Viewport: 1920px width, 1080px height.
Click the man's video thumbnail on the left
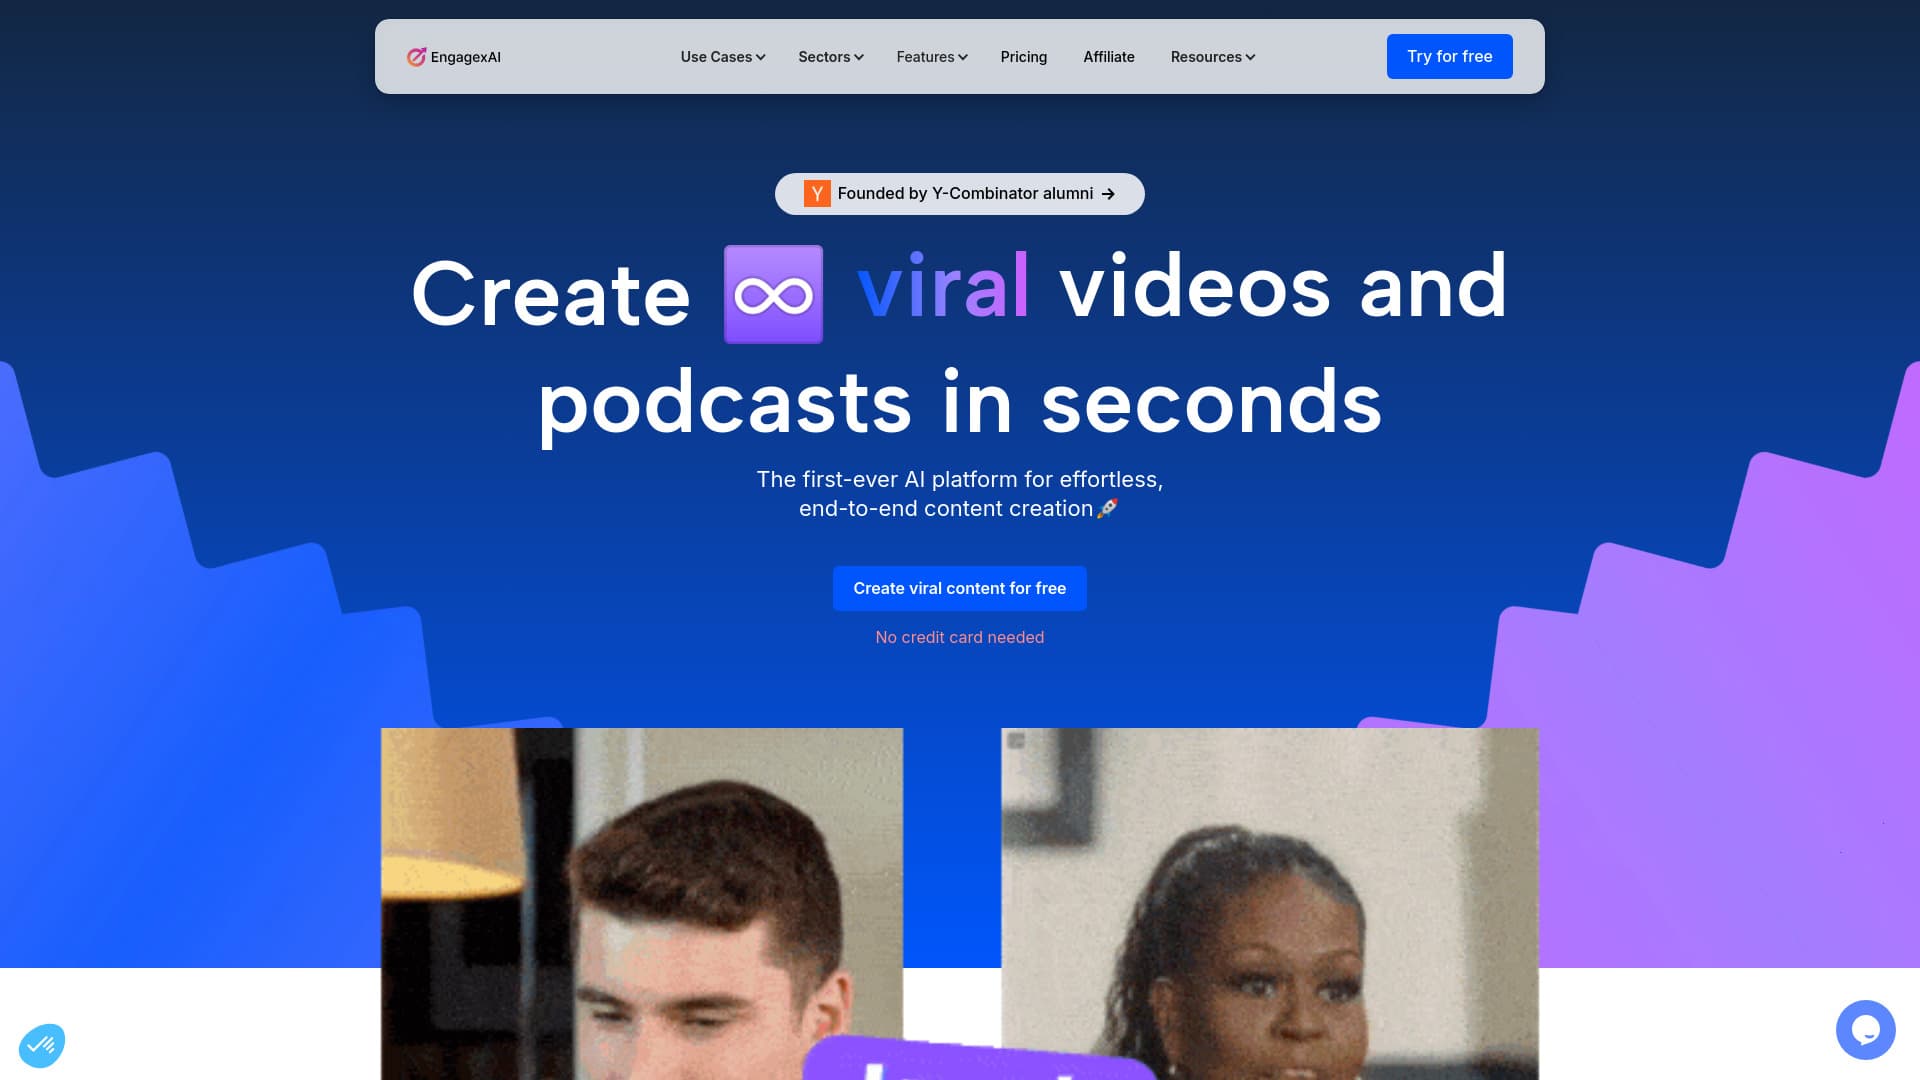pos(641,900)
